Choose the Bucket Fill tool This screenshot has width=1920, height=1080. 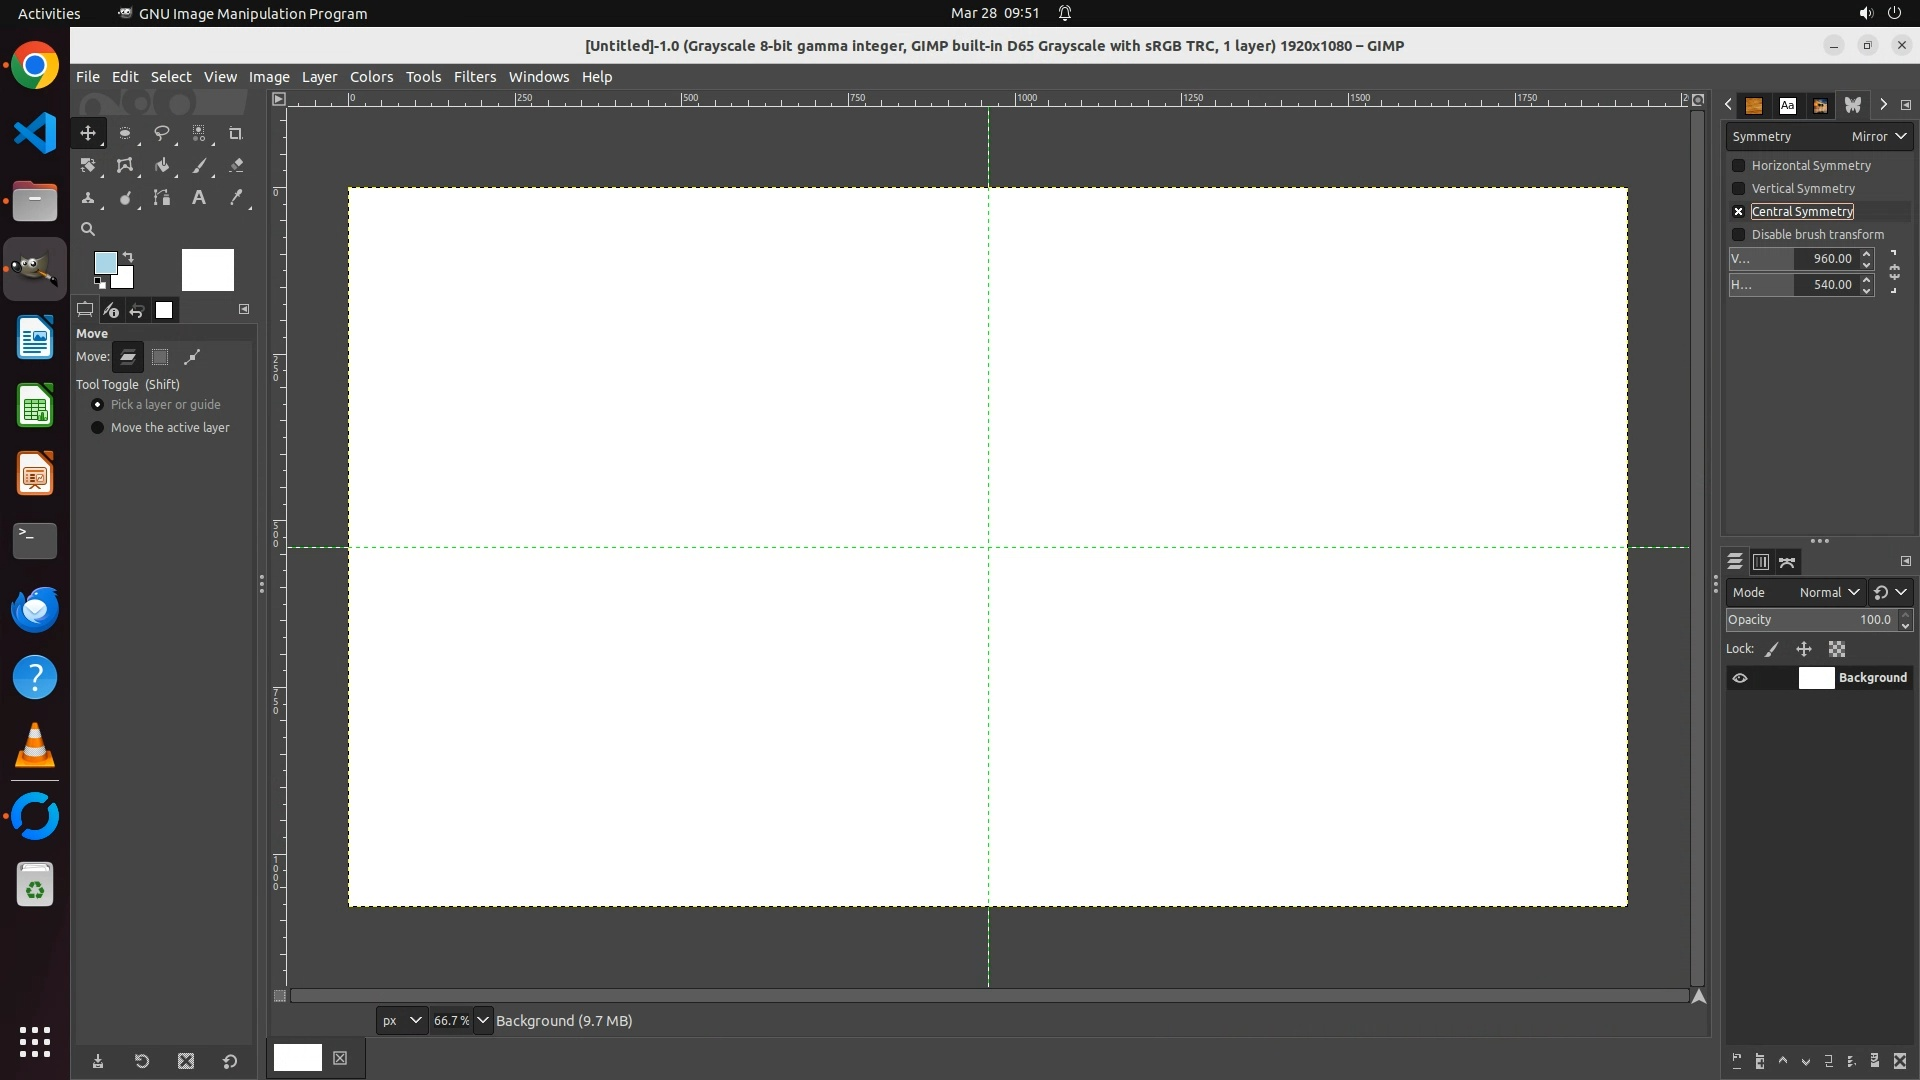point(161,166)
